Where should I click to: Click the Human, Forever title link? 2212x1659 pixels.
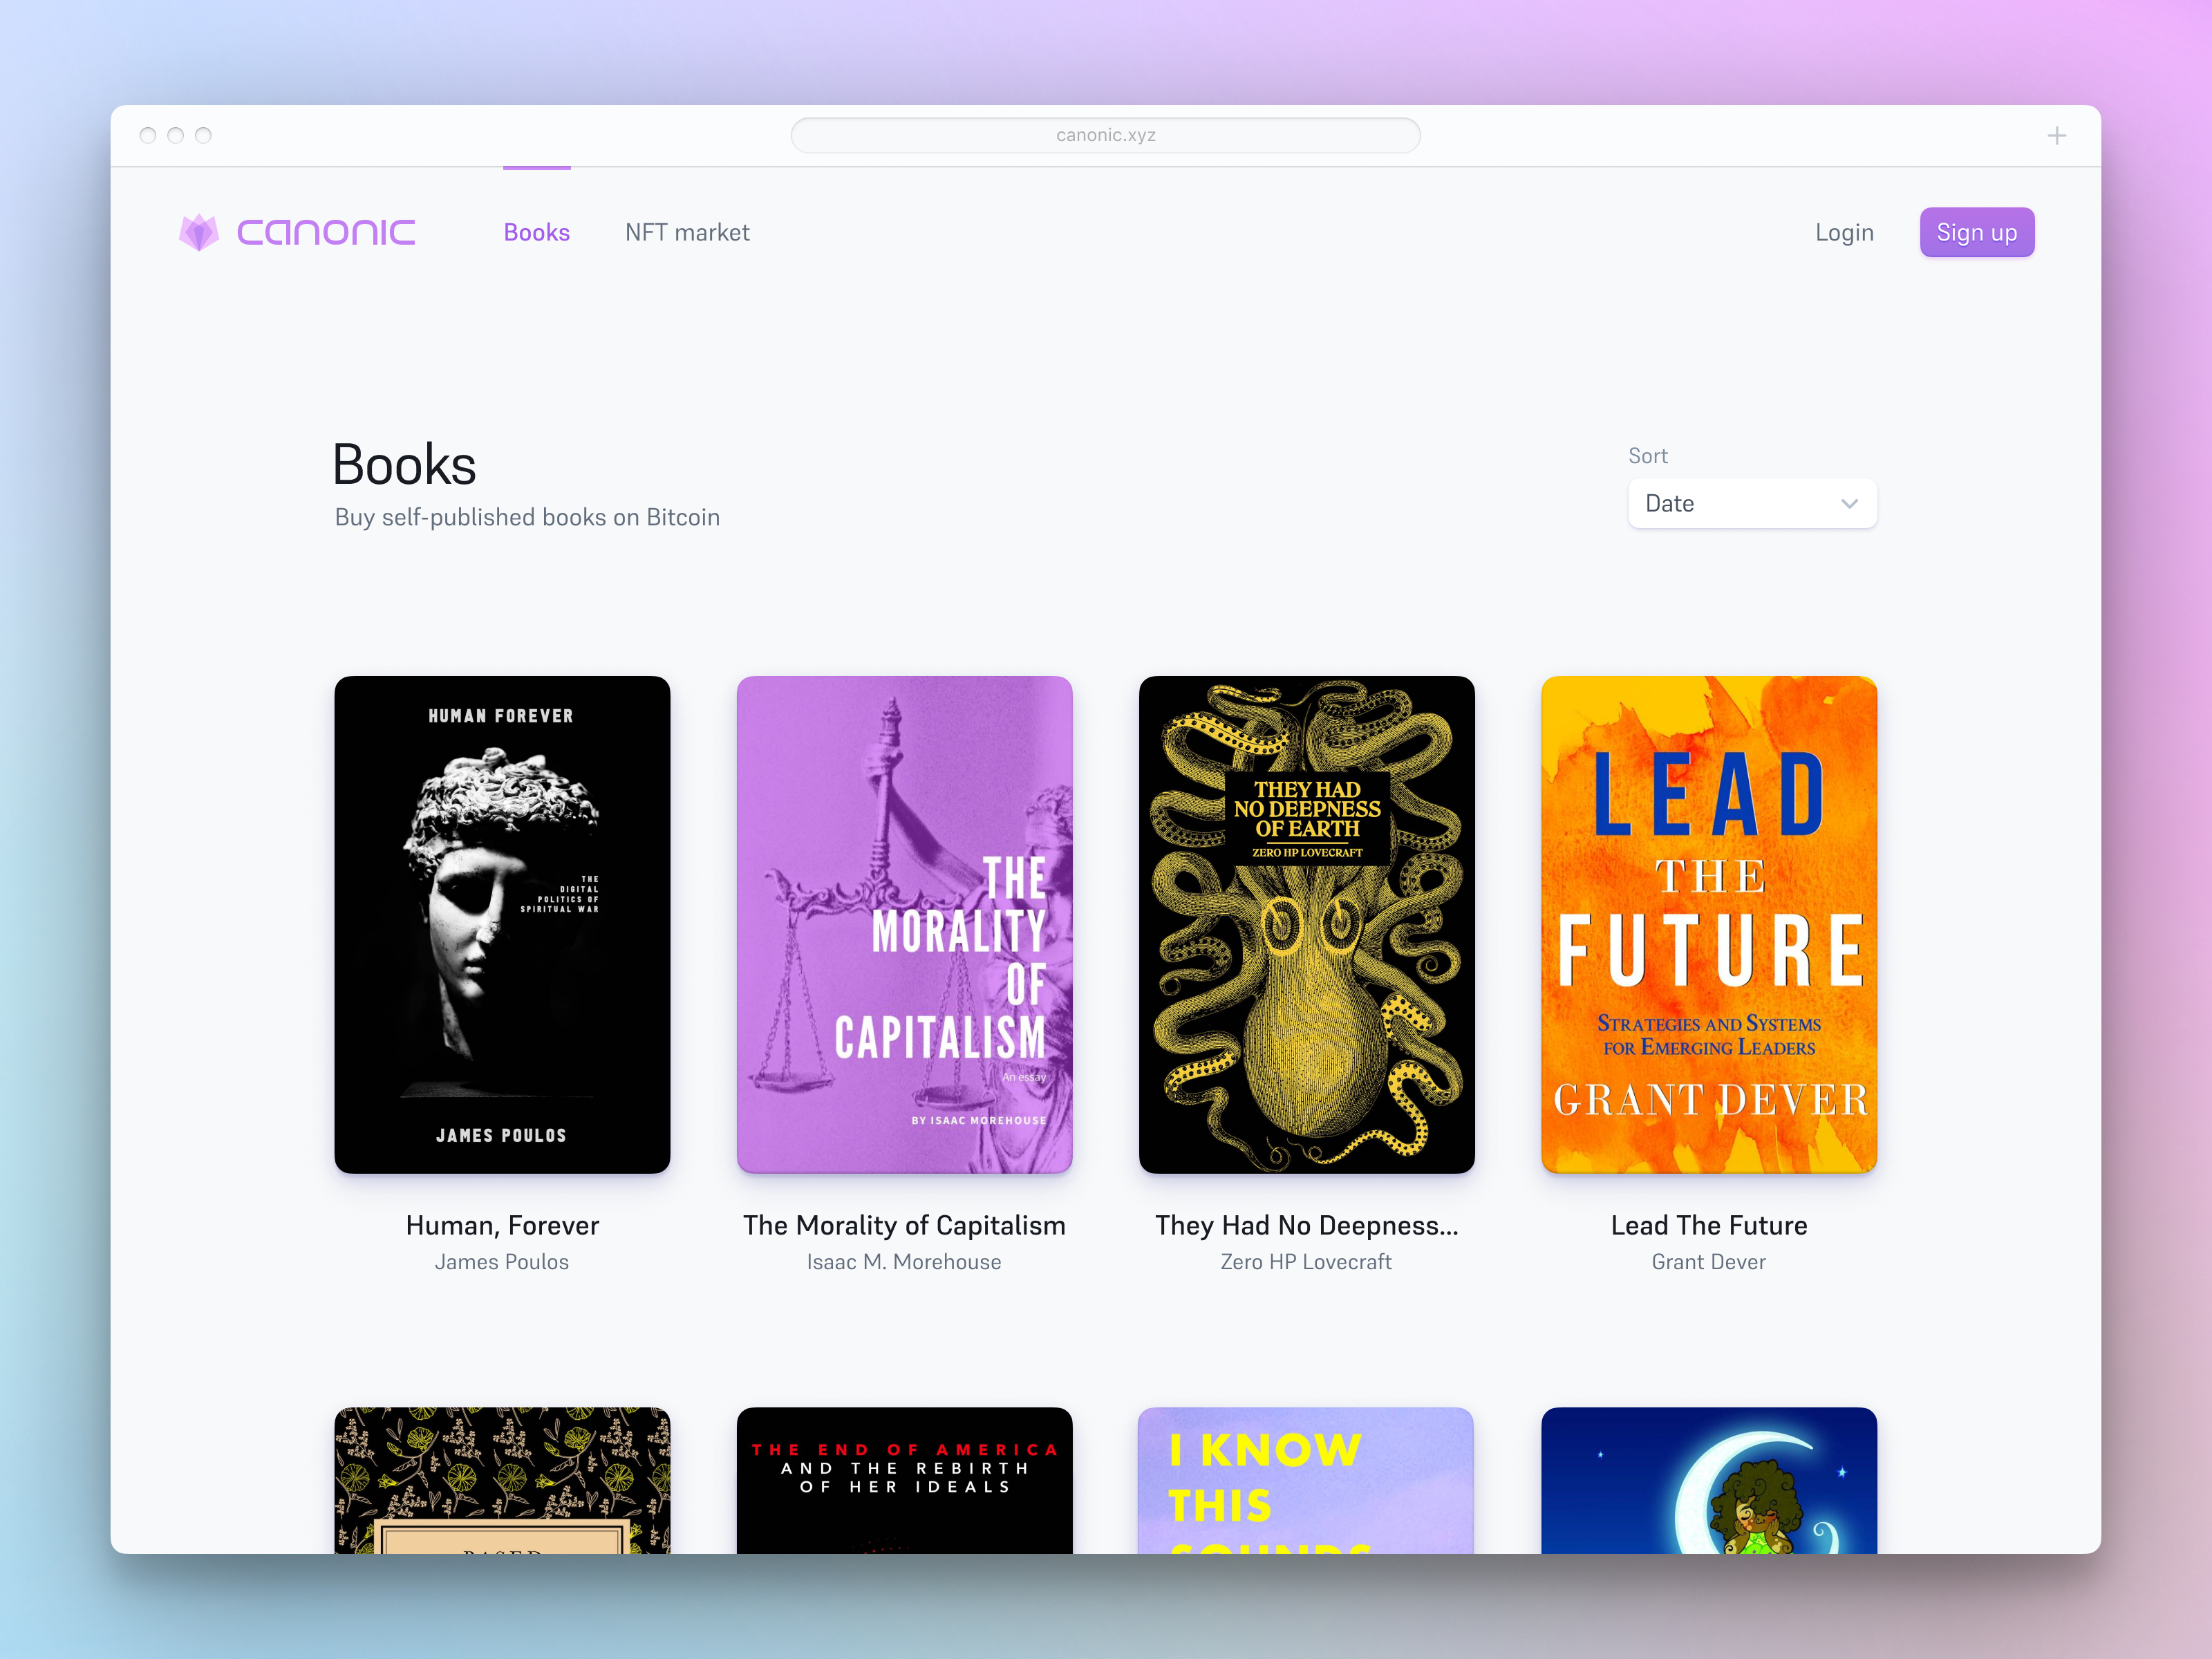click(x=502, y=1226)
